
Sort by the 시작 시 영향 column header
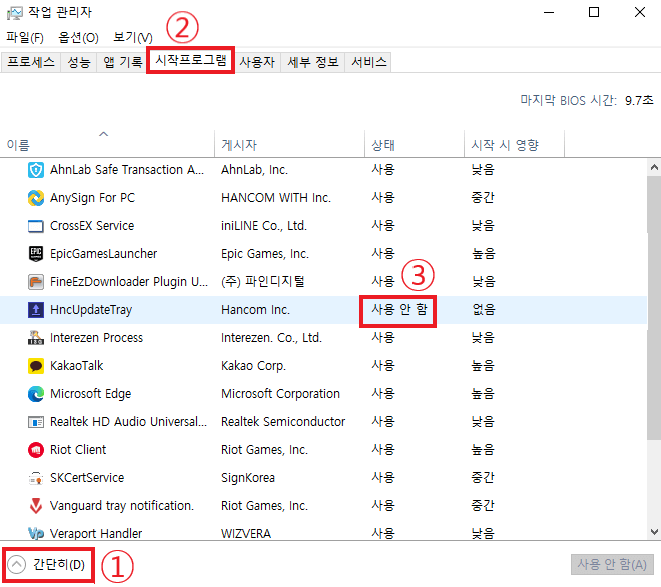(x=514, y=143)
